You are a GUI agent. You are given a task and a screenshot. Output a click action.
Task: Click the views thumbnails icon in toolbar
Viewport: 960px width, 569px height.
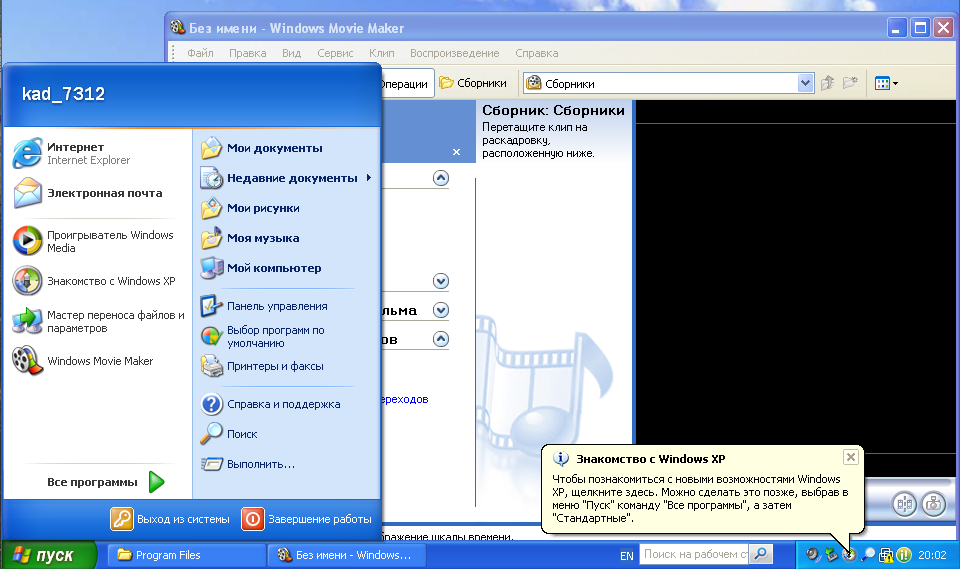point(882,83)
